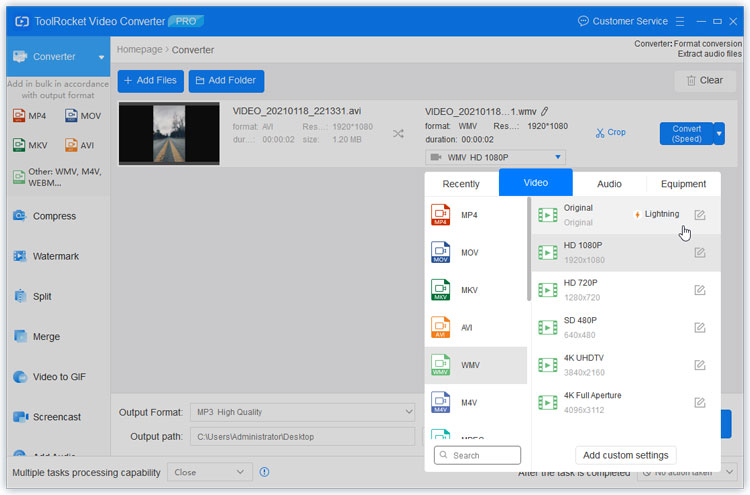Open the WMV HD 1080P format dropdown
The width and height of the screenshot is (750, 495).
pos(496,157)
